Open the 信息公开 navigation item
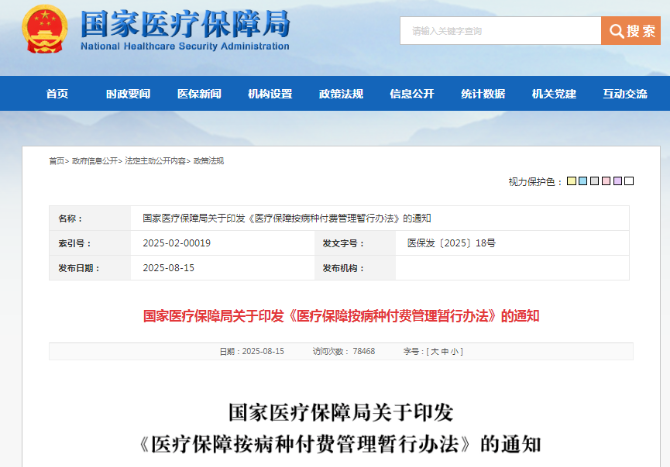This screenshot has height=467, width=670. click(412, 94)
